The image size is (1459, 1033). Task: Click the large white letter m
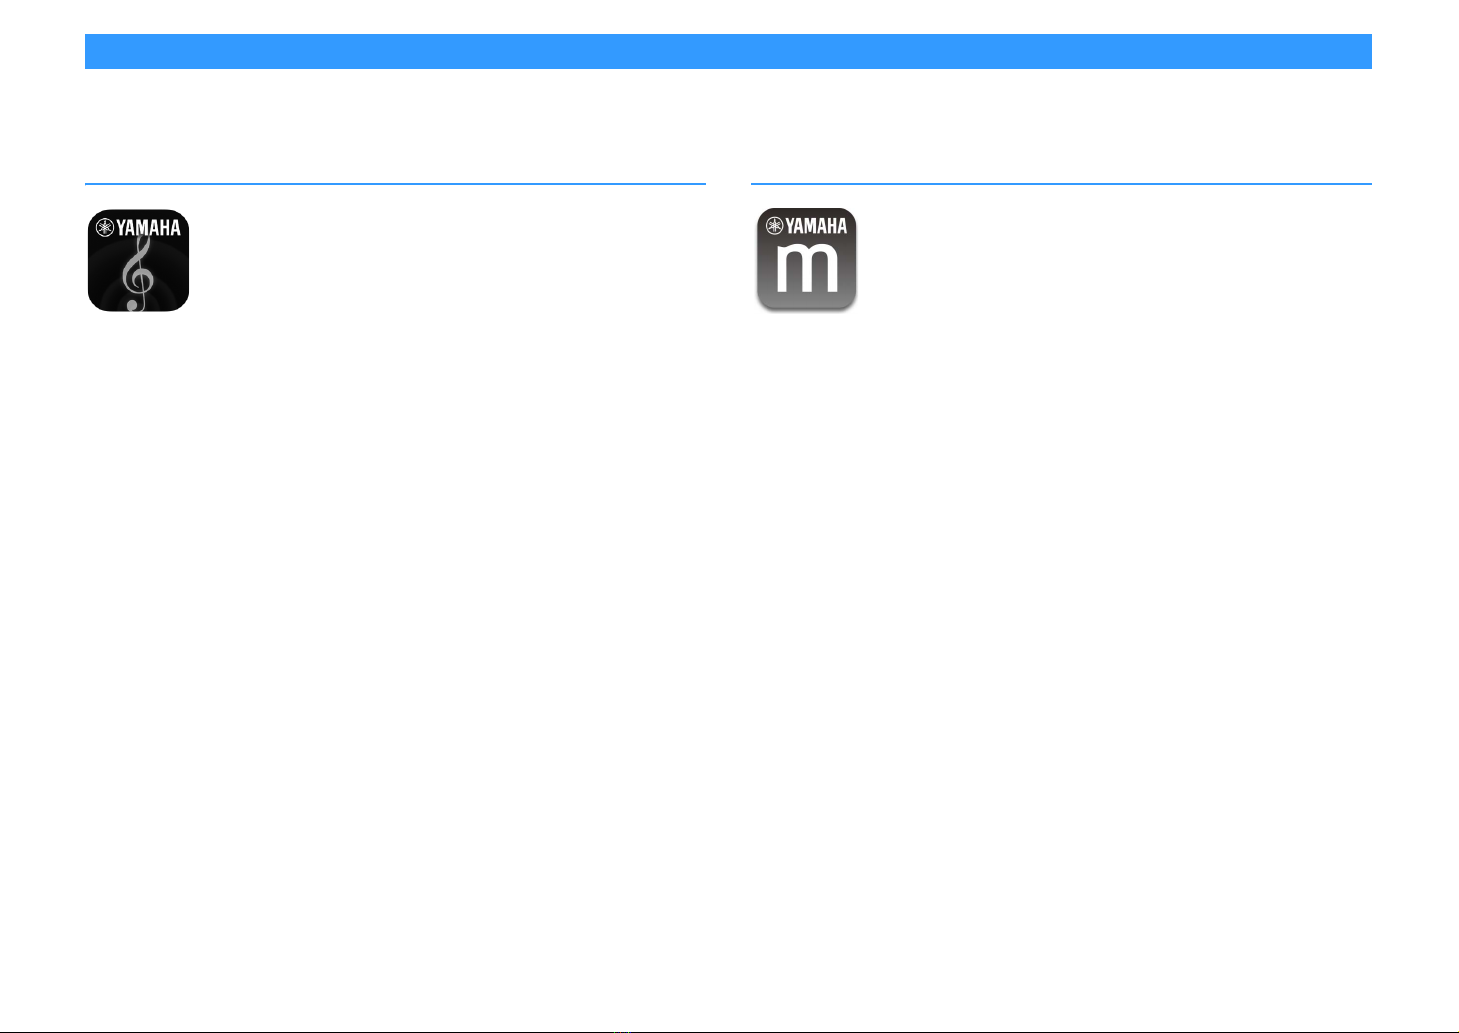point(806,270)
